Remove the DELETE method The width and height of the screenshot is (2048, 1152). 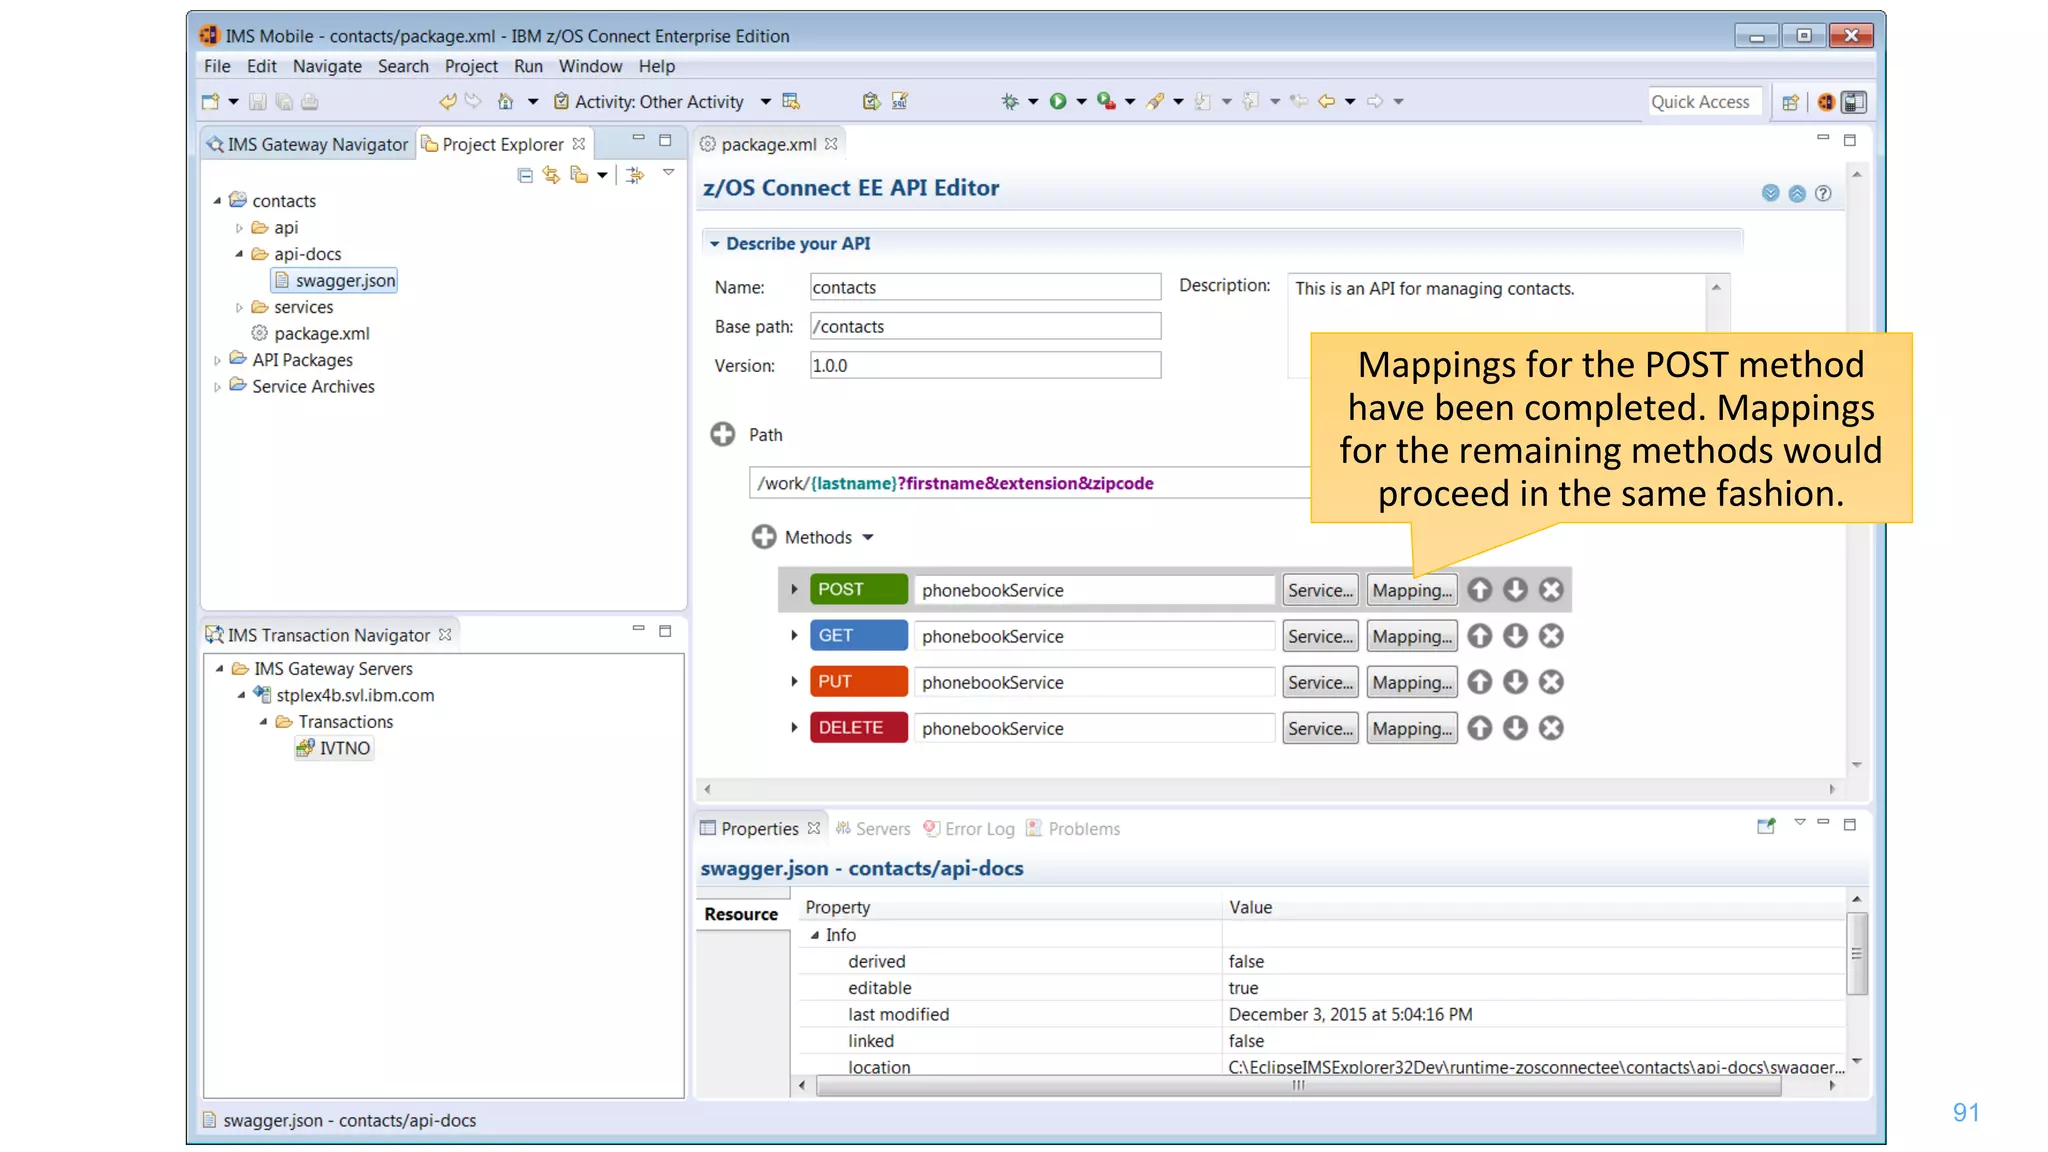tap(1551, 728)
